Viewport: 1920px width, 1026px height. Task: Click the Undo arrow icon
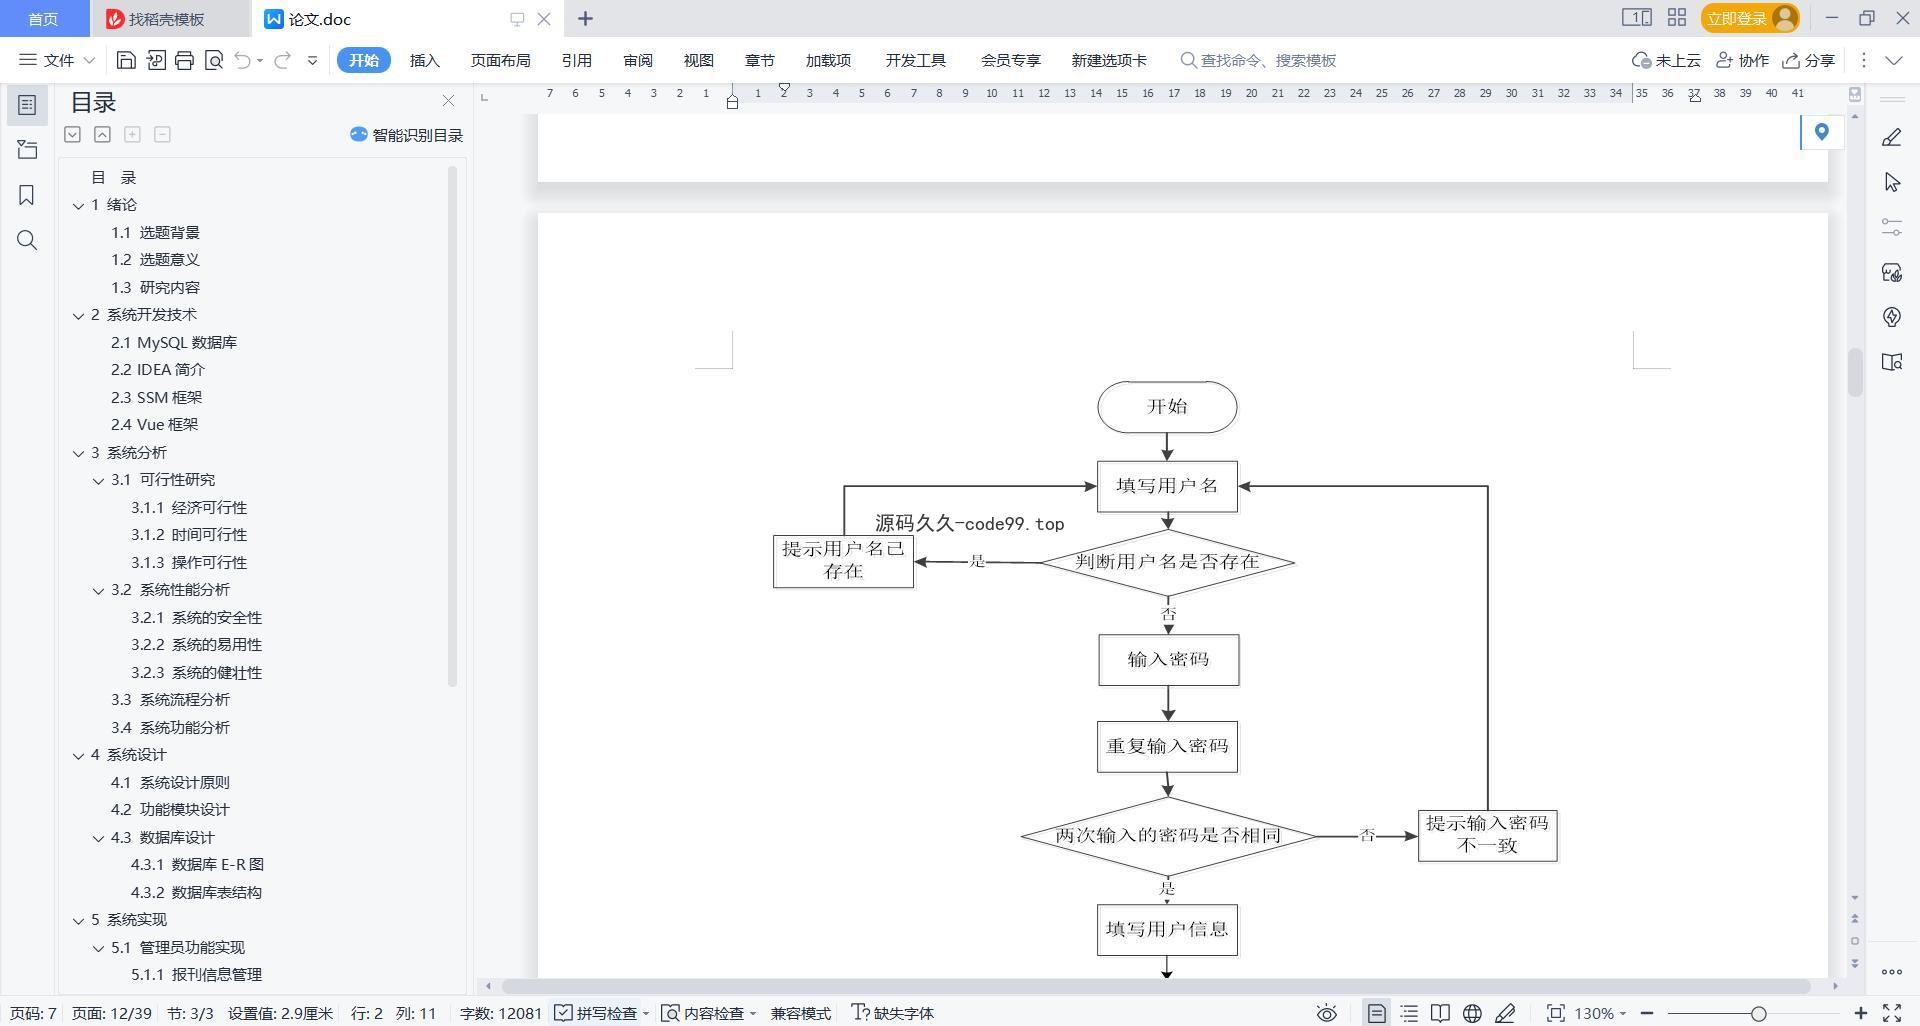(242, 60)
